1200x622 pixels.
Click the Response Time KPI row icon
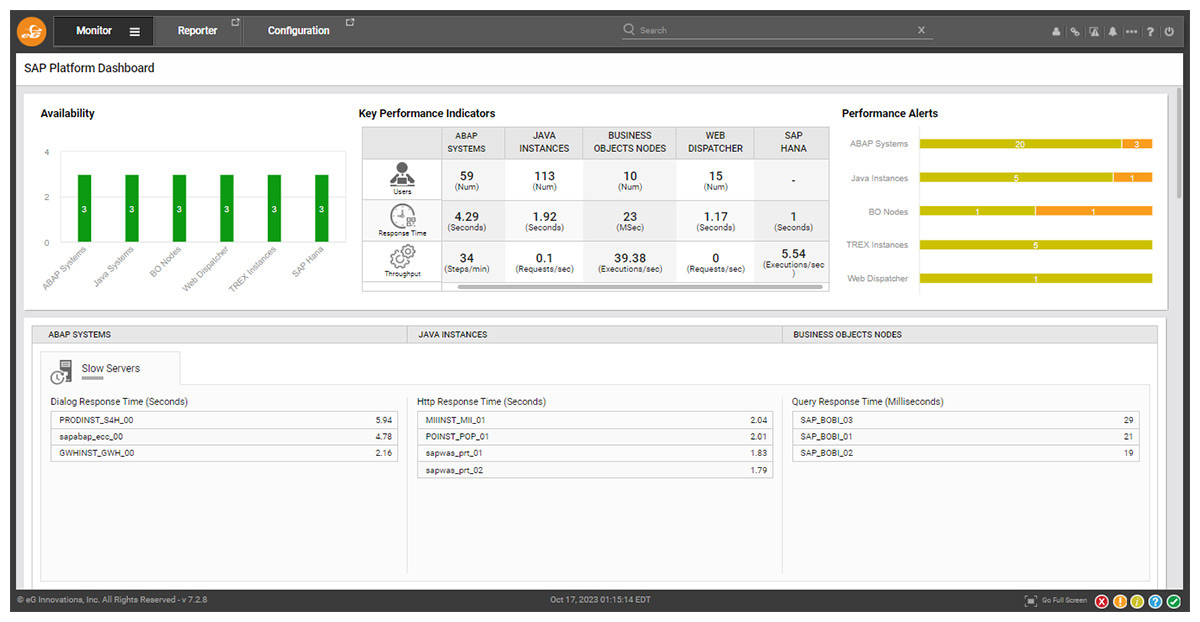(x=402, y=216)
